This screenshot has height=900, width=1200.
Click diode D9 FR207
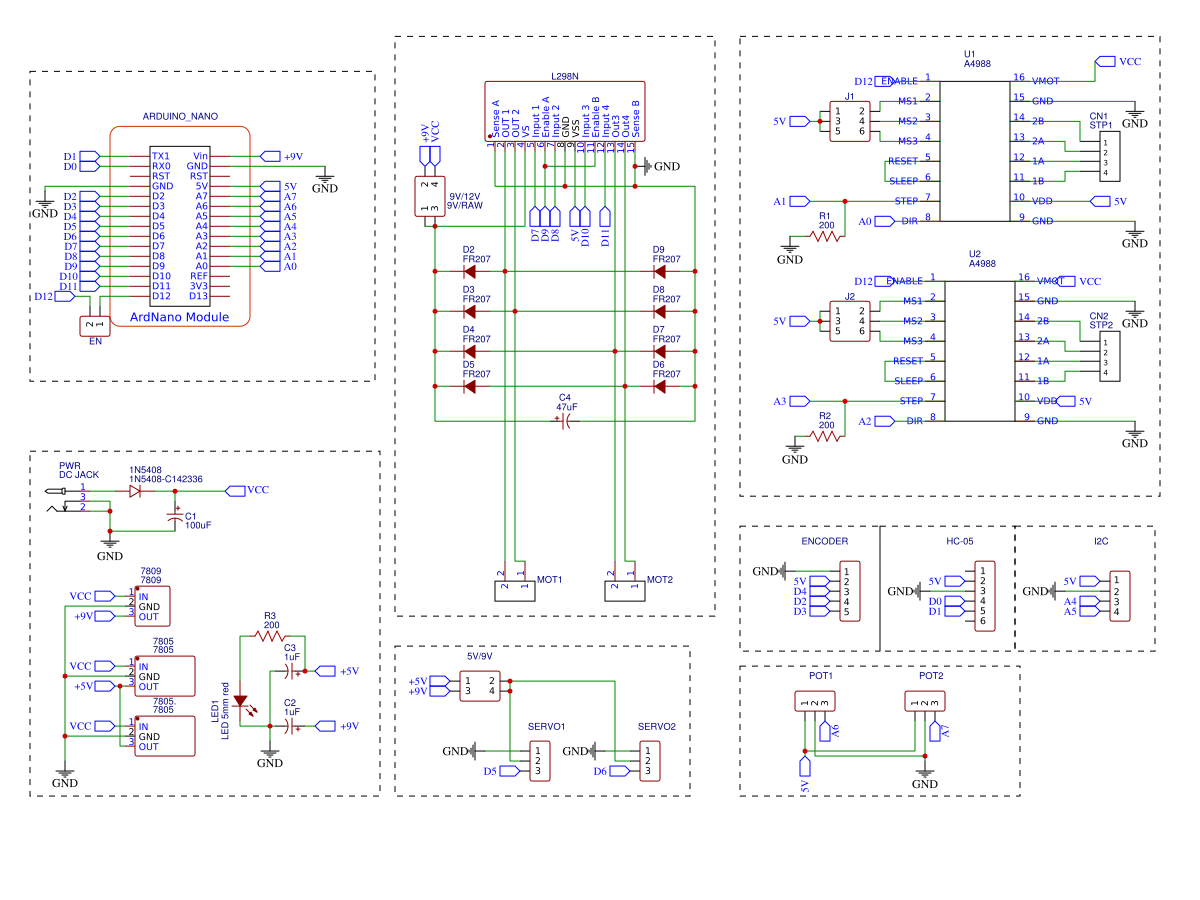pyautogui.click(x=659, y=271)
